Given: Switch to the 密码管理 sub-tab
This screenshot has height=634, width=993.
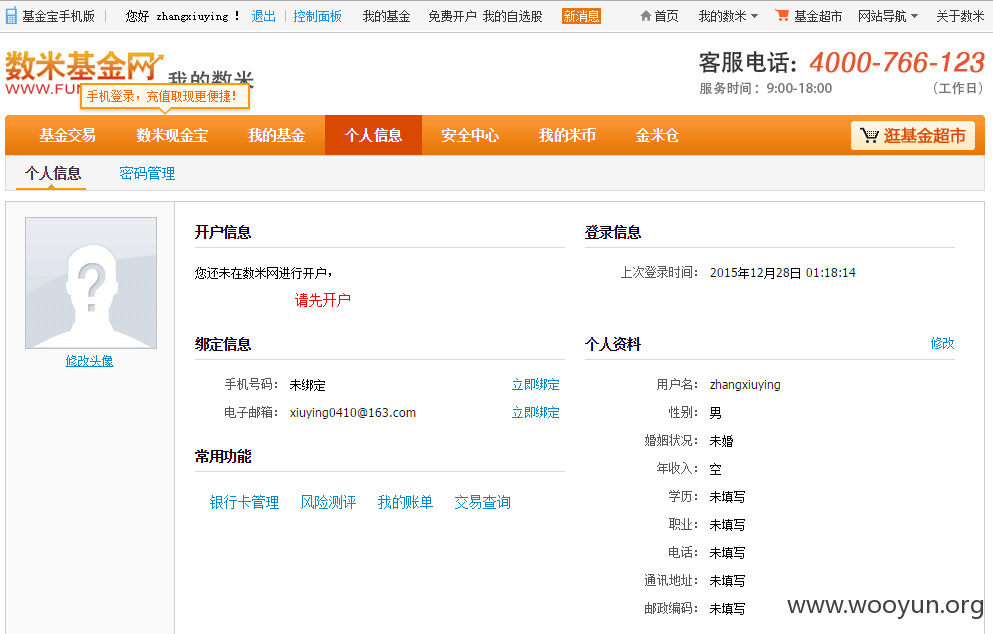Looking at the screenshot, I should click(147, 174).
